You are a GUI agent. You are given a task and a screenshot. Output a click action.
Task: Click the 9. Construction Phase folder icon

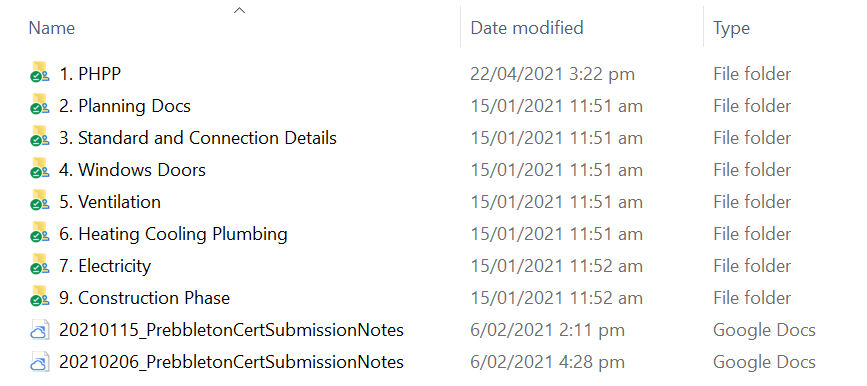(40, 298)
